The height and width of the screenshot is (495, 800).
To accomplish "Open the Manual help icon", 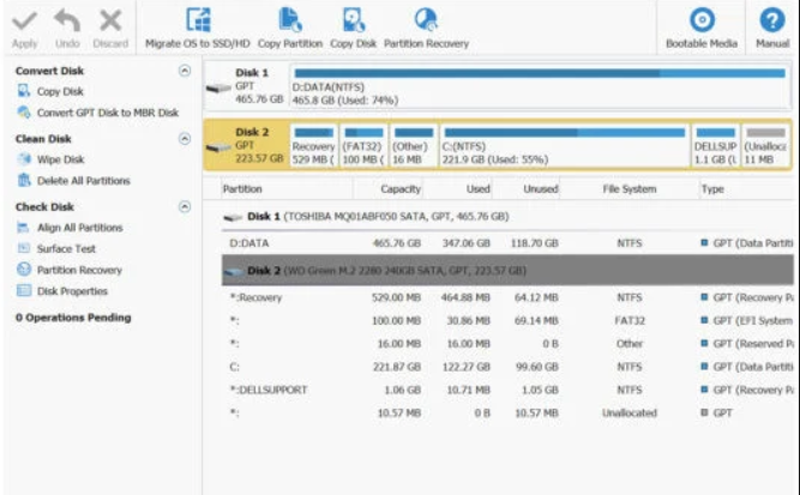I will pos(772,20).
